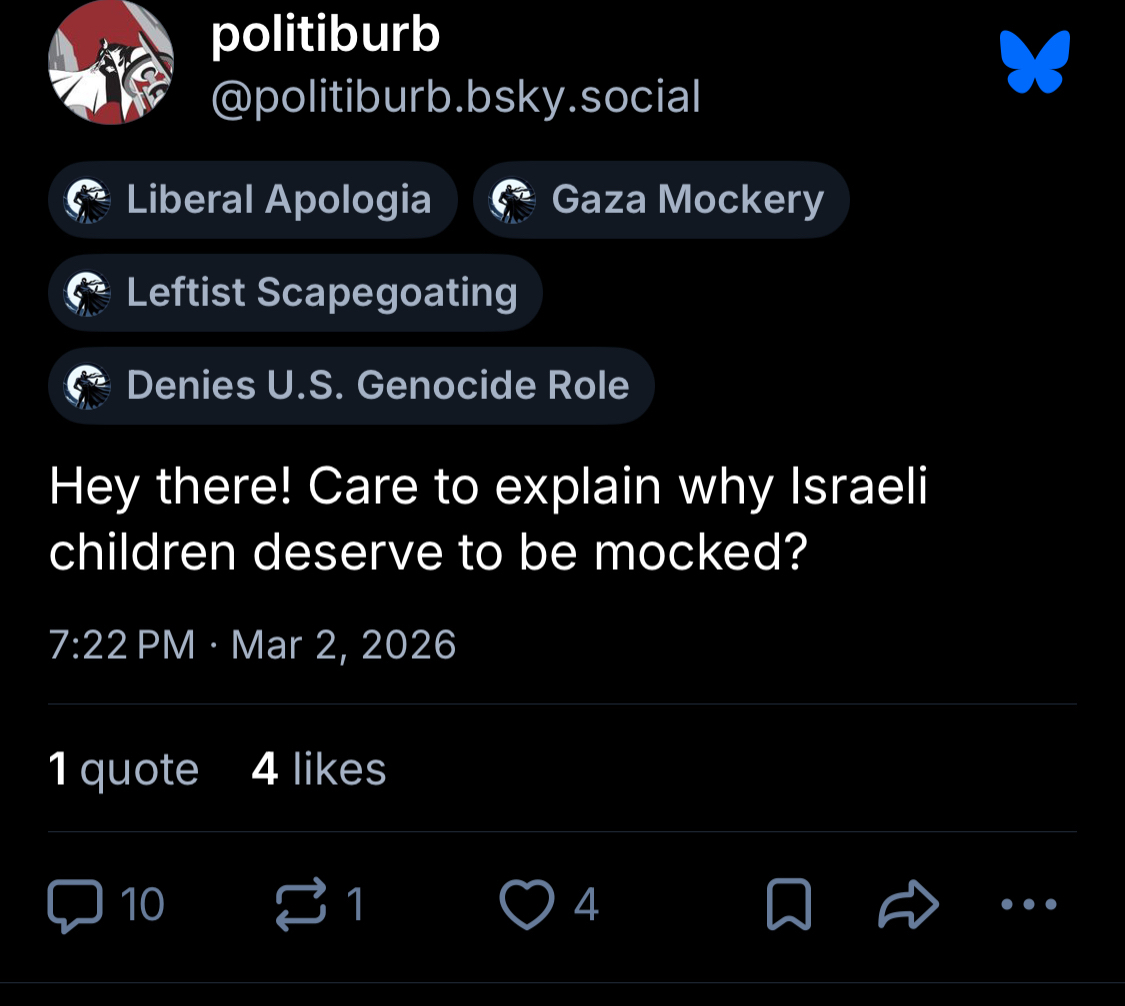
Task: Open the Leftist Scapegoating label
Action: click(321, 293)
